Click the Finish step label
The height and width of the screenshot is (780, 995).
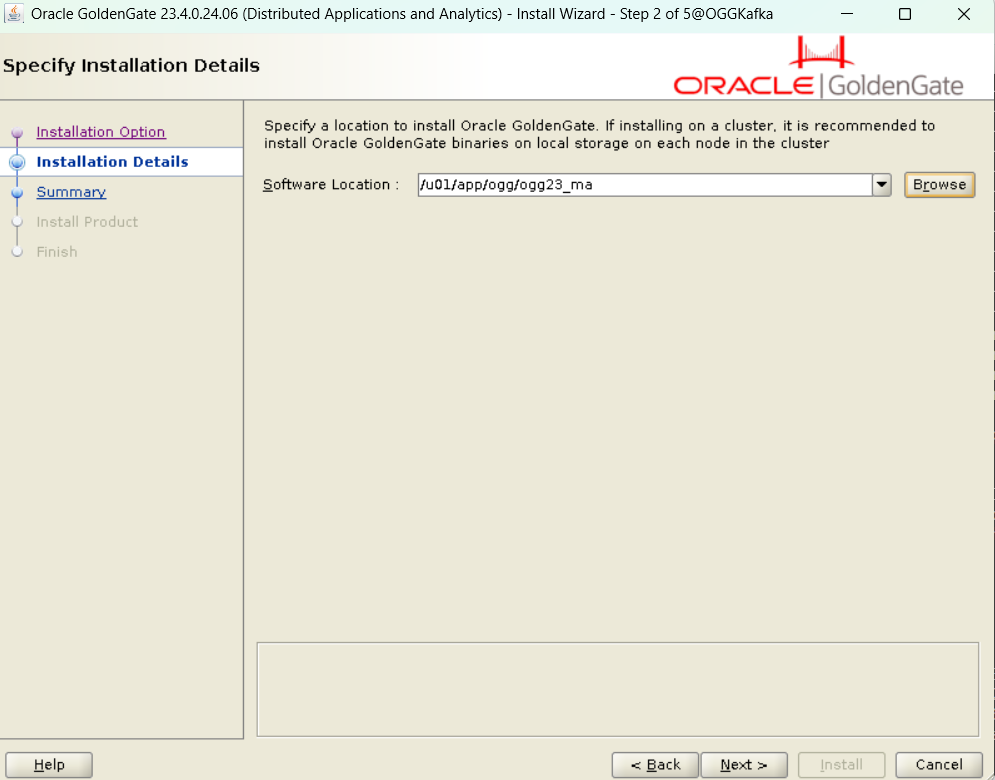tap(56, 252)
